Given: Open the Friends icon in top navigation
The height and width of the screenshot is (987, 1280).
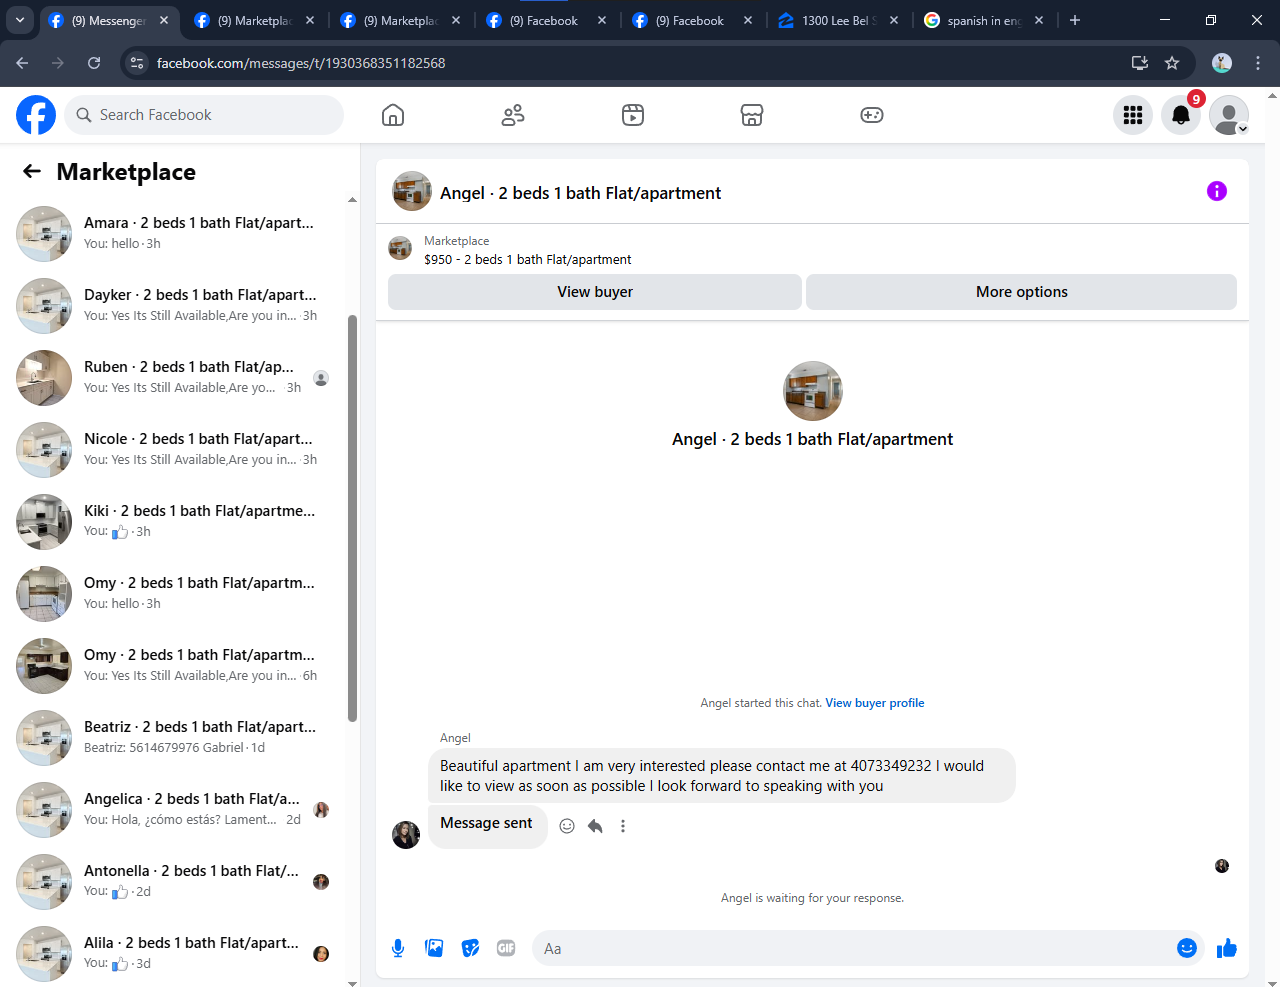Looking at the screenshot, I should tap(513, 115).
